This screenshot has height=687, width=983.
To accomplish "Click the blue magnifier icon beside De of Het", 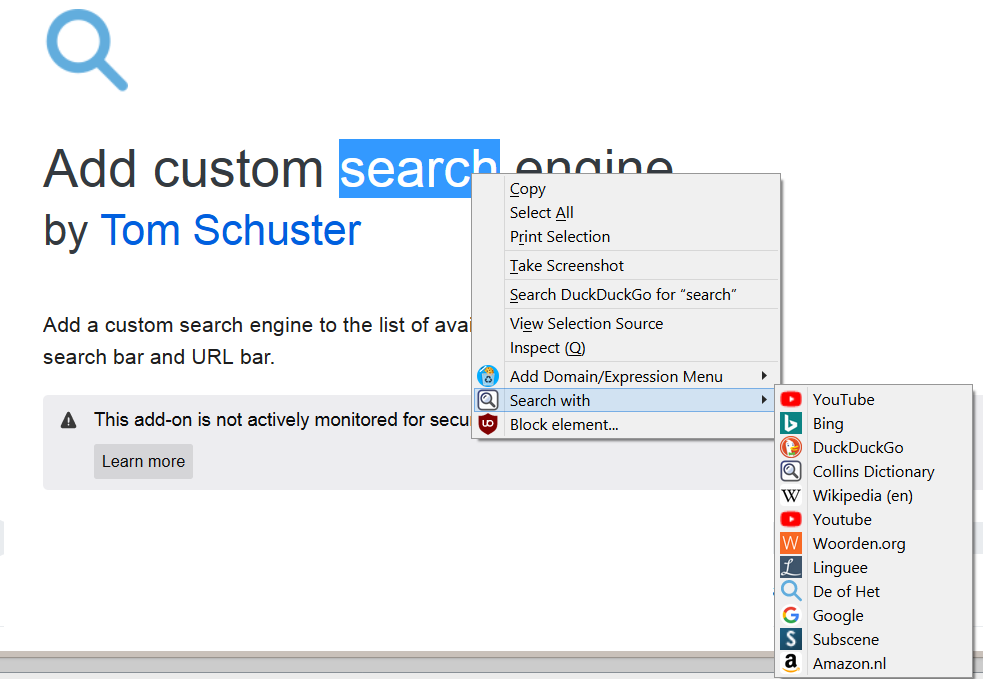I will [x=791, y=591].
